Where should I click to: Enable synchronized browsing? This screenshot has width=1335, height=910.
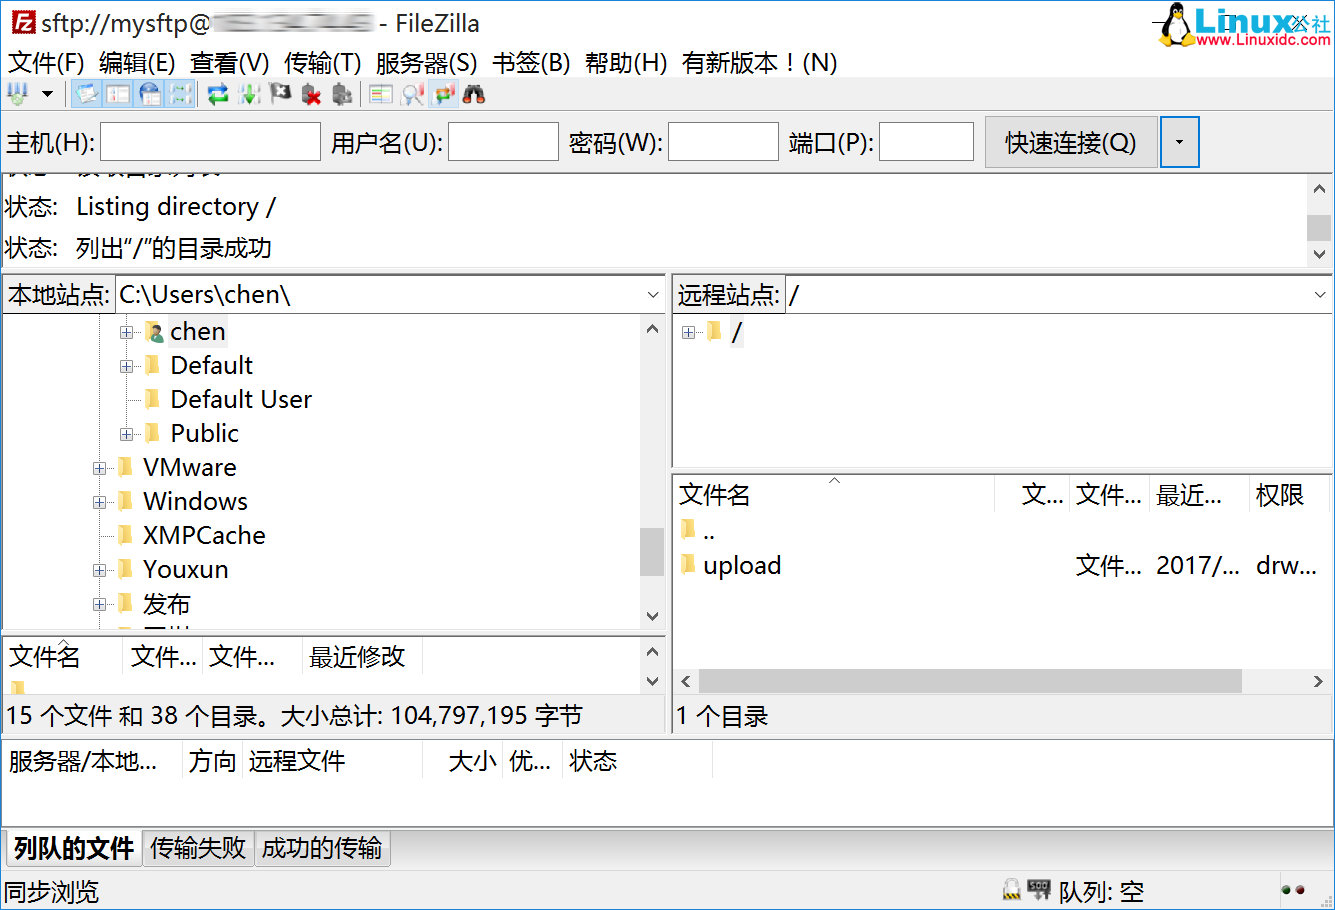(x=442, y=93)
